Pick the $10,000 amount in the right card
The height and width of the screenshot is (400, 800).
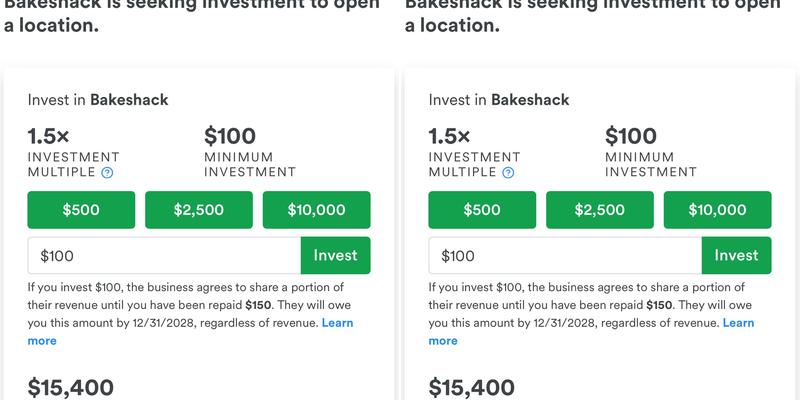(x=717, y=210)
